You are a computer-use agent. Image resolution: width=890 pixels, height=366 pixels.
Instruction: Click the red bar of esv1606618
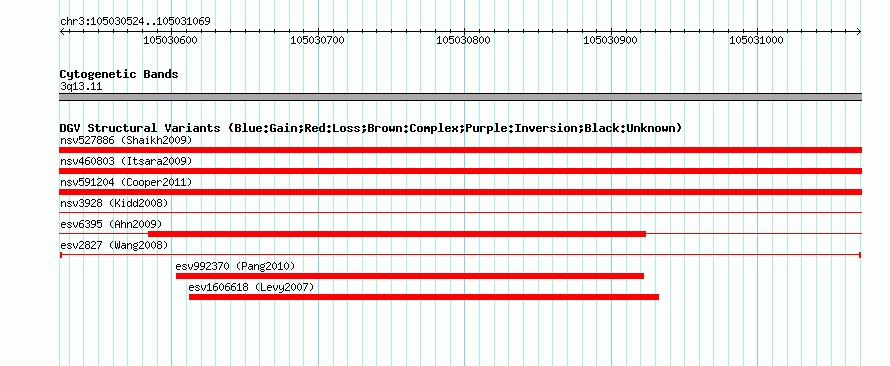(424, 297)
